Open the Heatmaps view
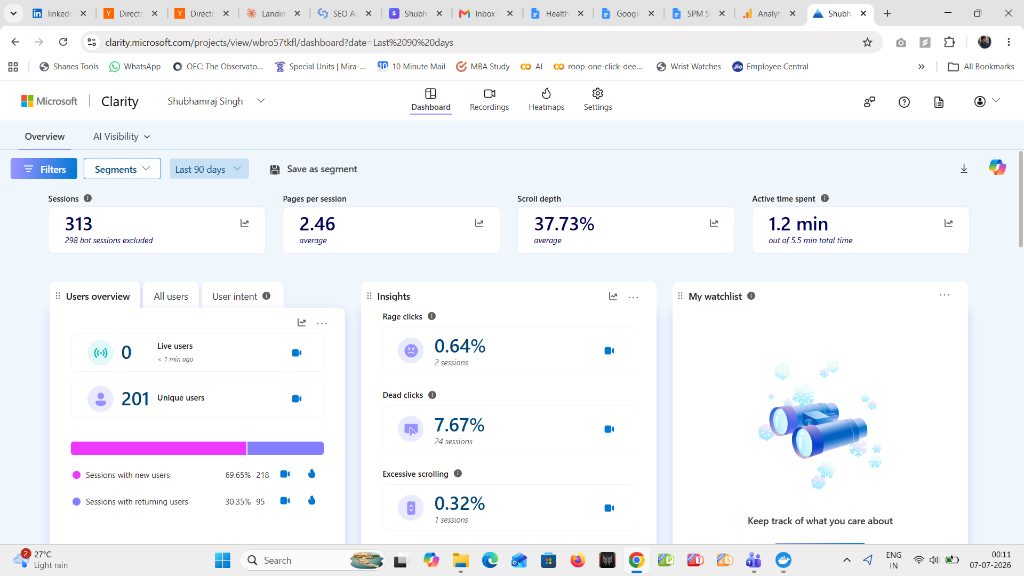Image resolution: width=1024 pixels, height=576 pixels. 546,100
